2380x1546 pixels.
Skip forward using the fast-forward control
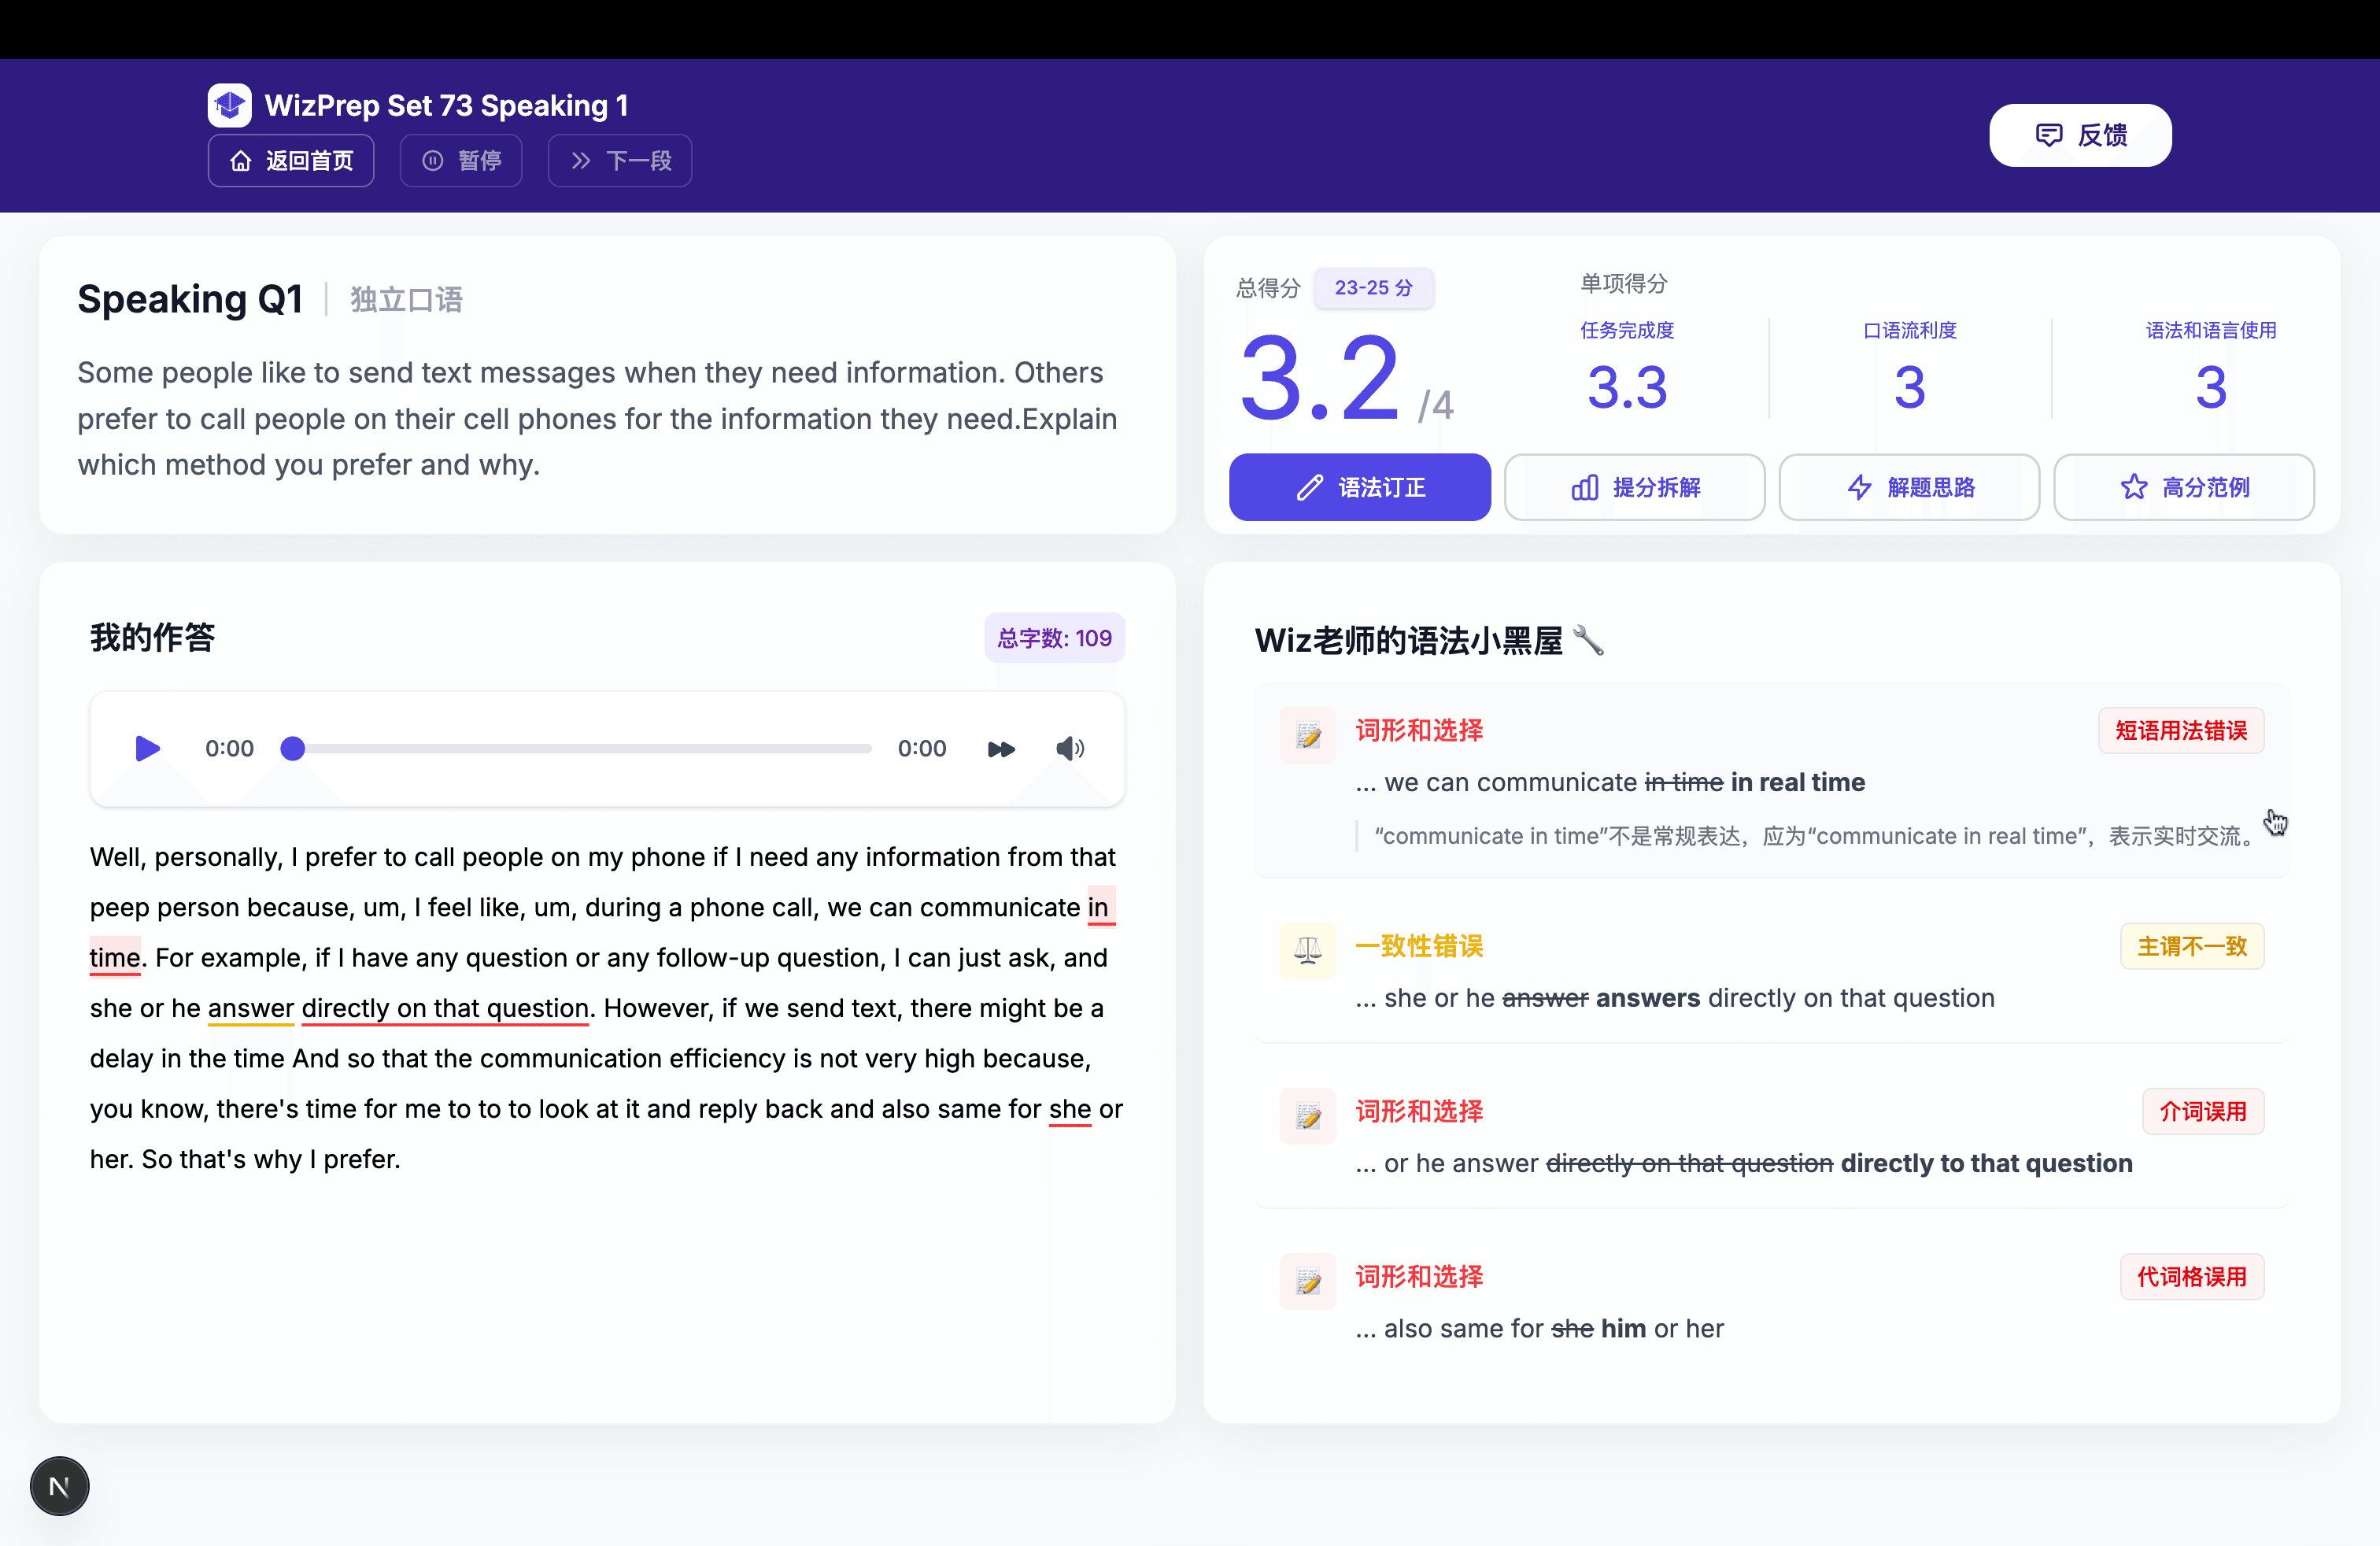[1000, 748]
